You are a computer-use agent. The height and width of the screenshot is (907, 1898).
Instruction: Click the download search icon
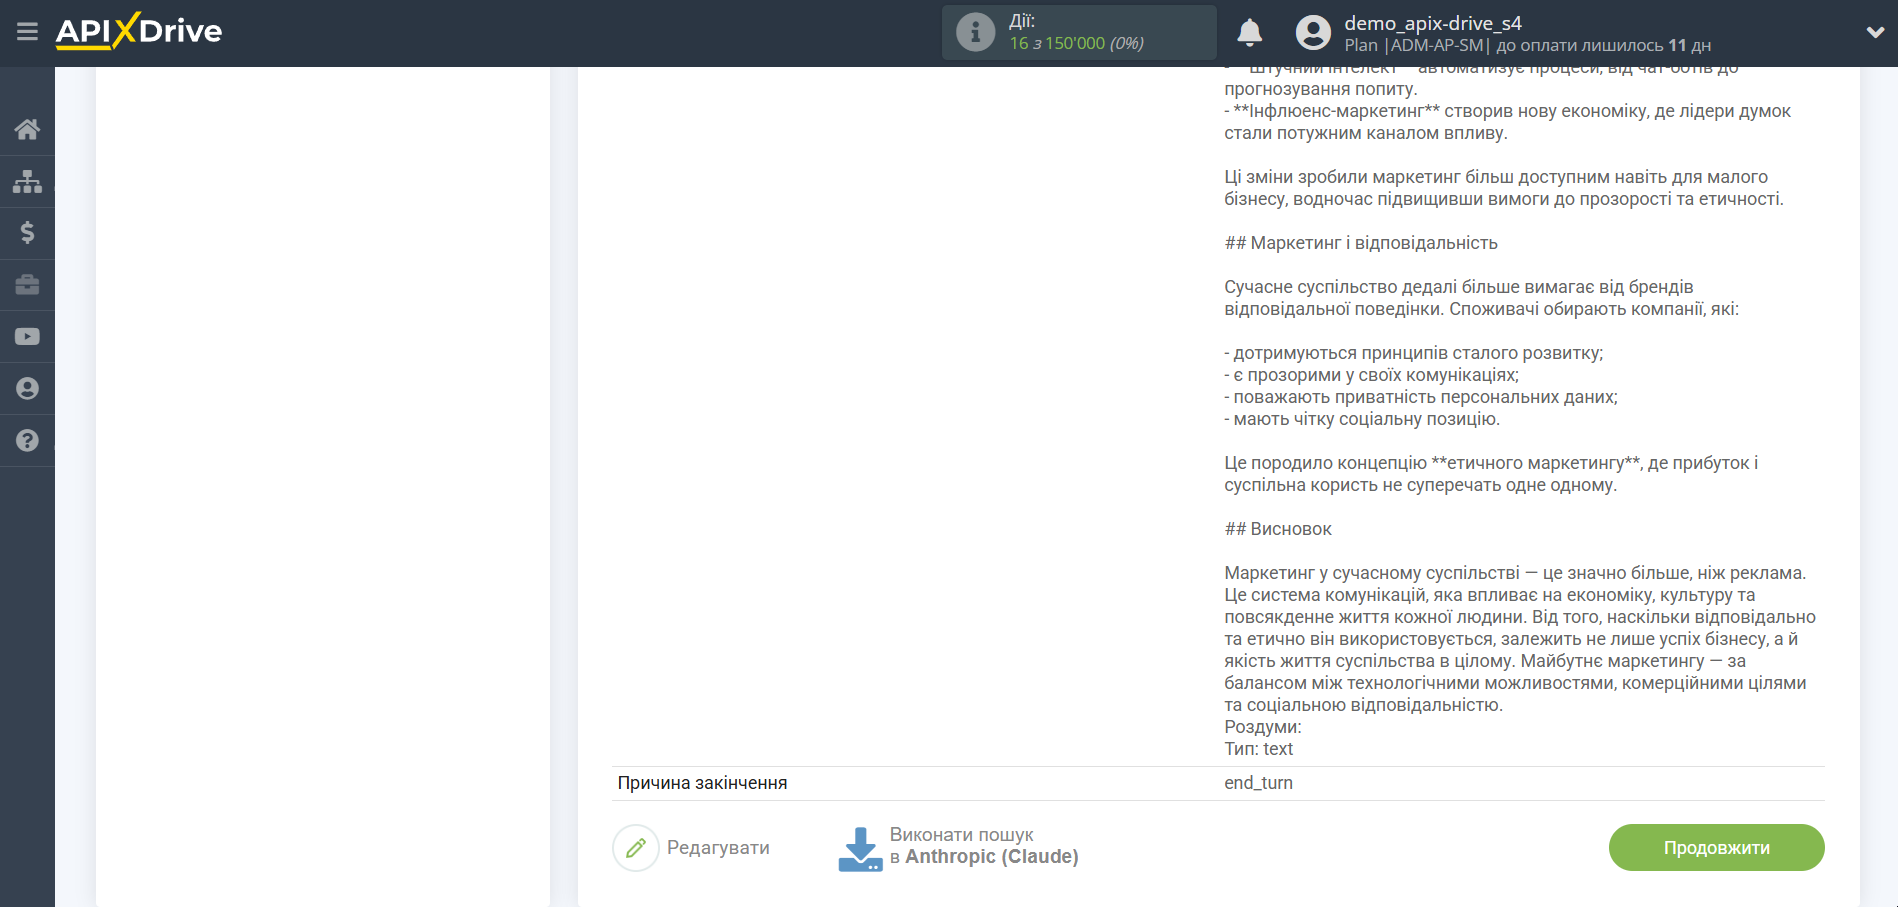tap(860, 848)
